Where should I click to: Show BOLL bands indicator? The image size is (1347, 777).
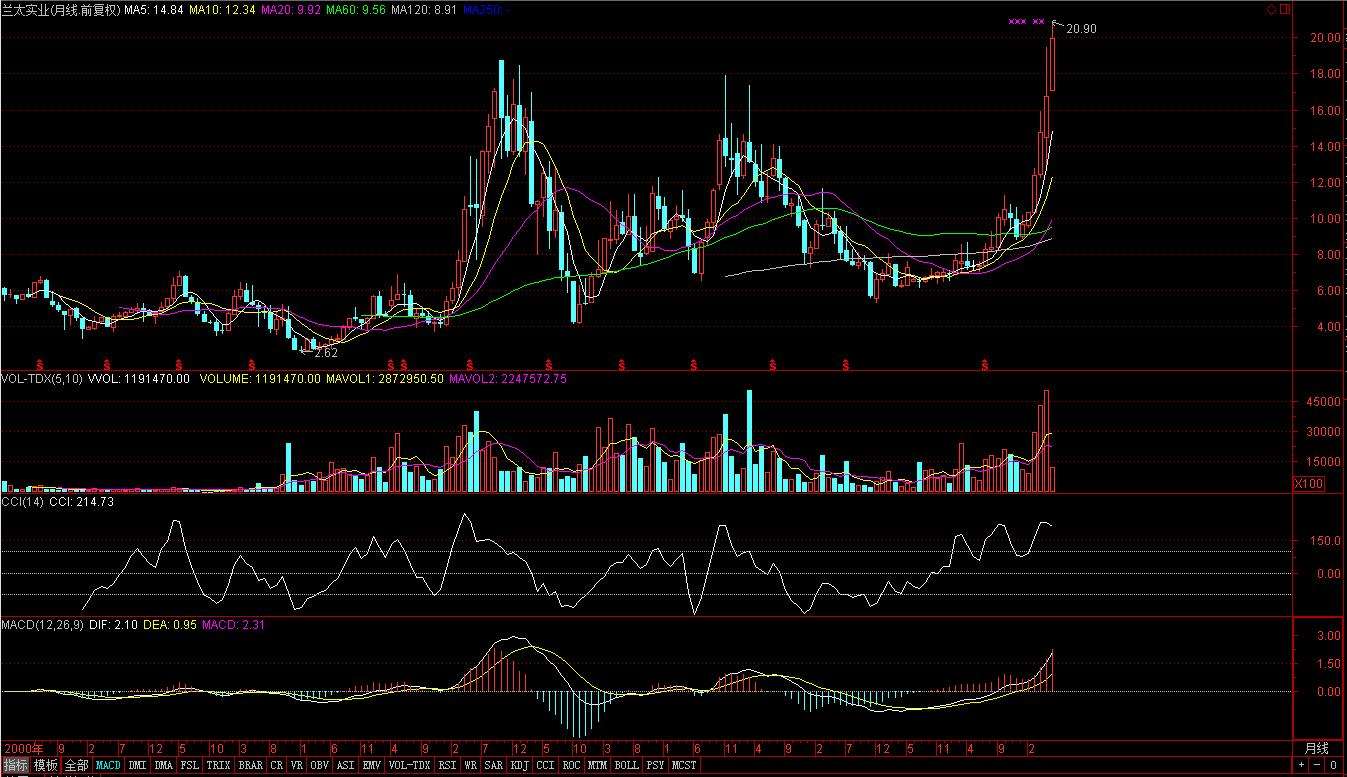tap(628, 765)
